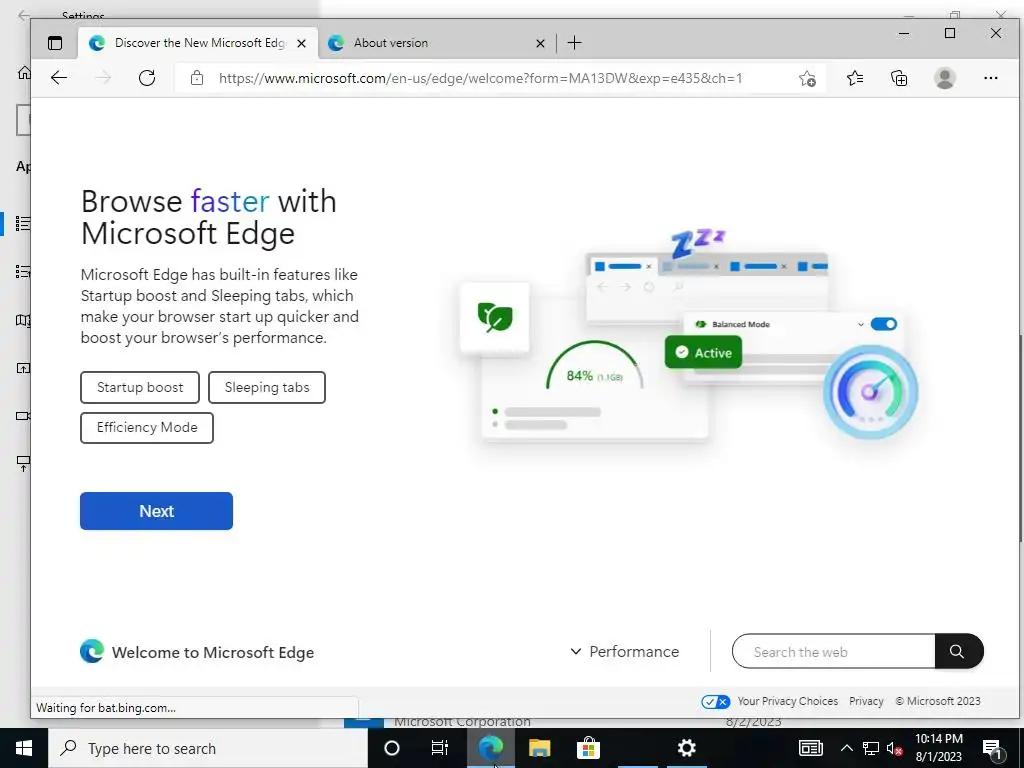This screenshot has width=1024, height=768.
Task: Open Cortana from the taskbar
Action: click(392, 748)
